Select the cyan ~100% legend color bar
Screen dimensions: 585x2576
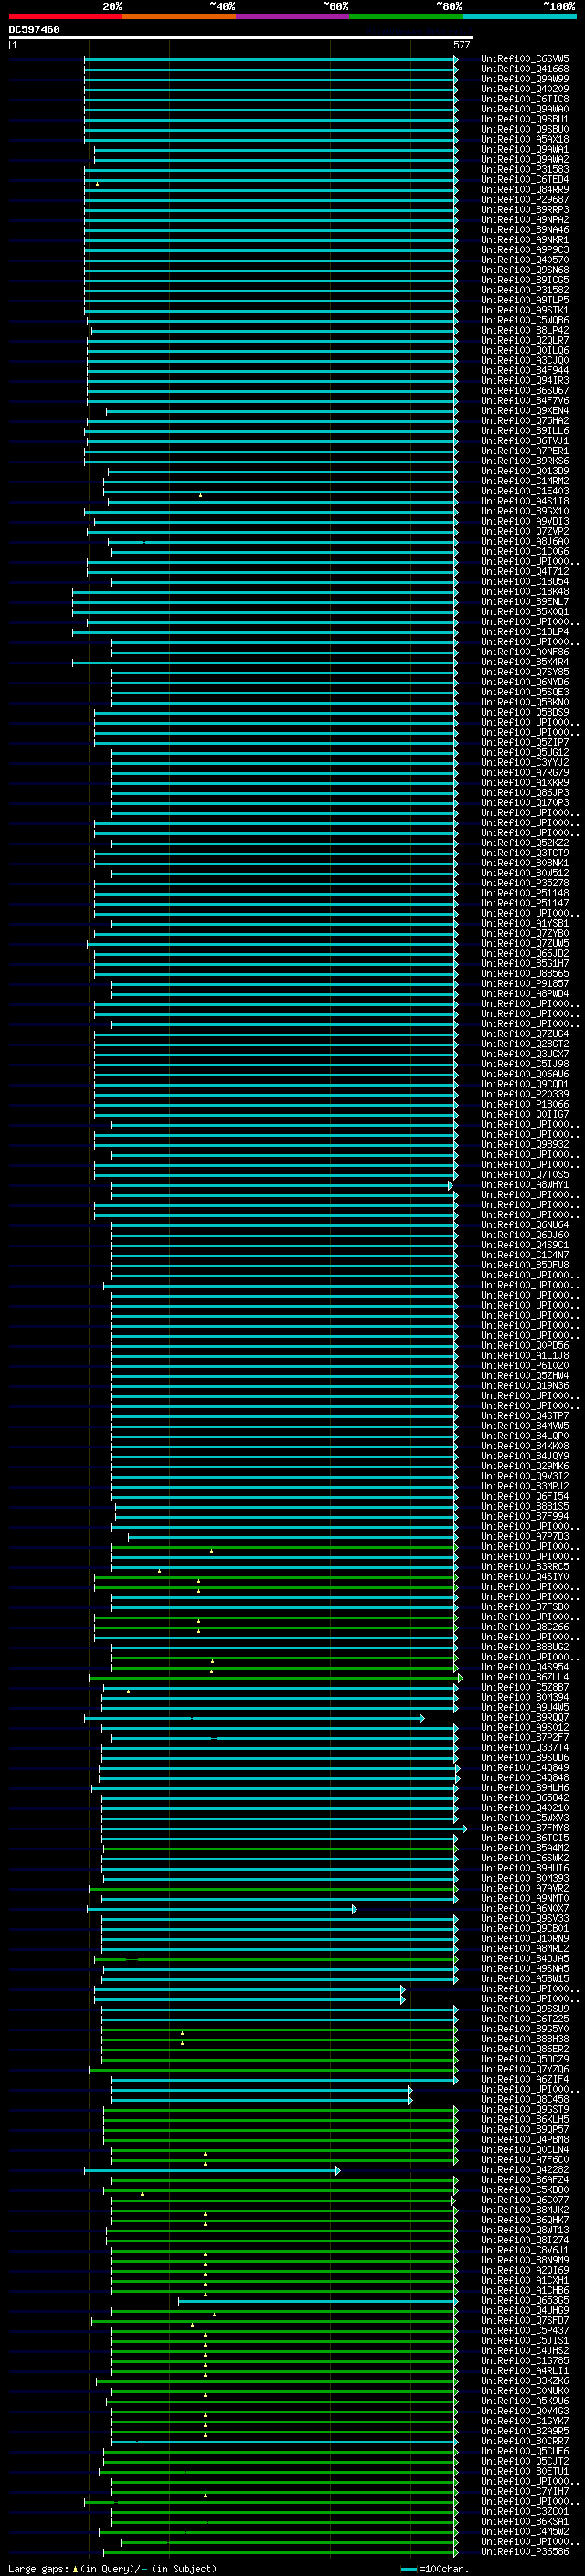(520, 16)
